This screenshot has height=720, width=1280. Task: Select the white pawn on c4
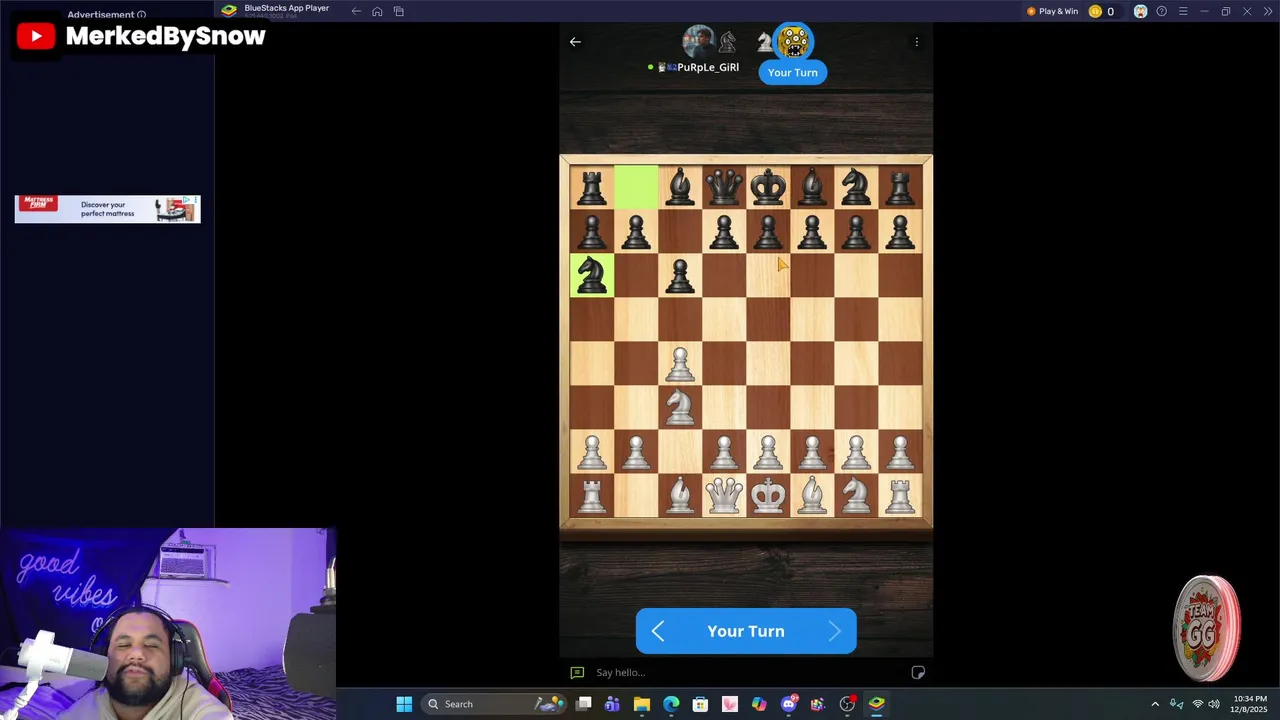click(x=680, y=363)
